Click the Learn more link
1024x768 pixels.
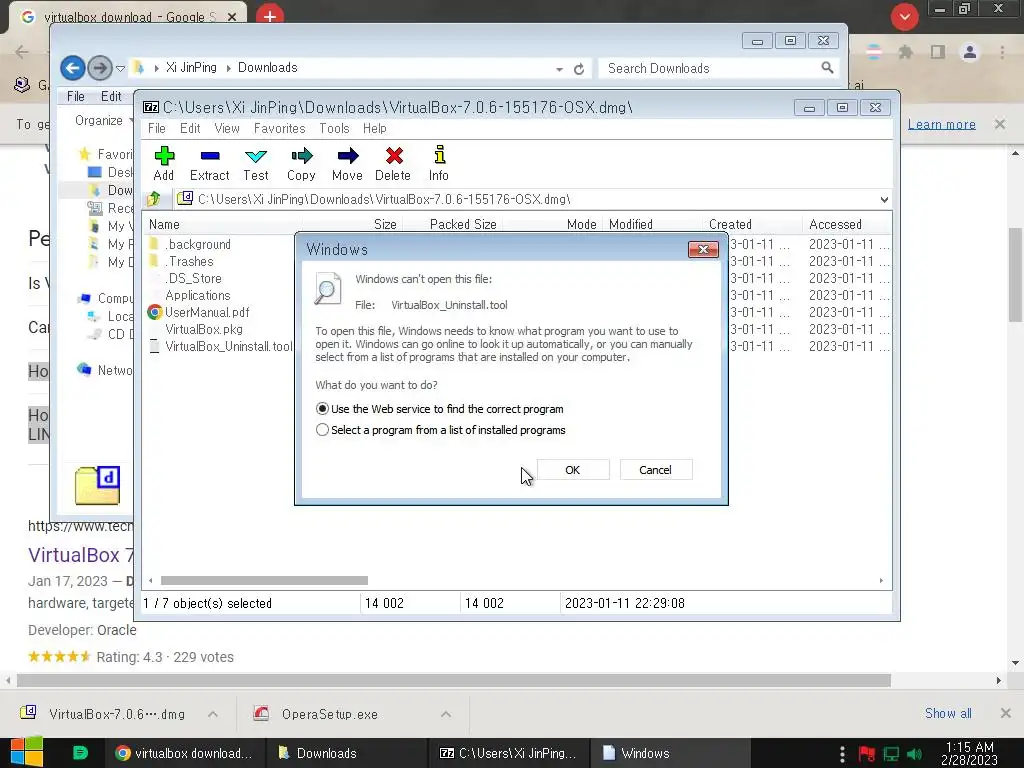pyautogui.click(x=942, y=124)
